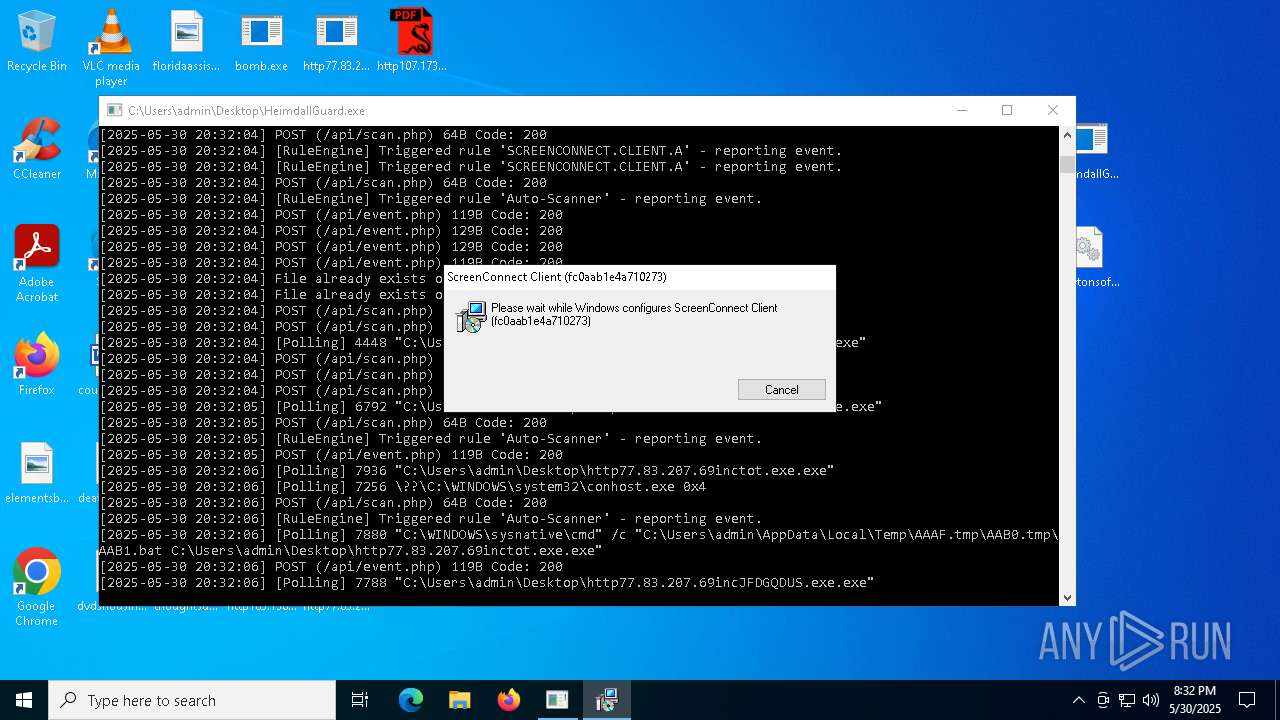Image resolution: width=1280 pixels, height=720 pixels.
Task: Click the console scrollbar down arrow
Action: (1067, 597)
